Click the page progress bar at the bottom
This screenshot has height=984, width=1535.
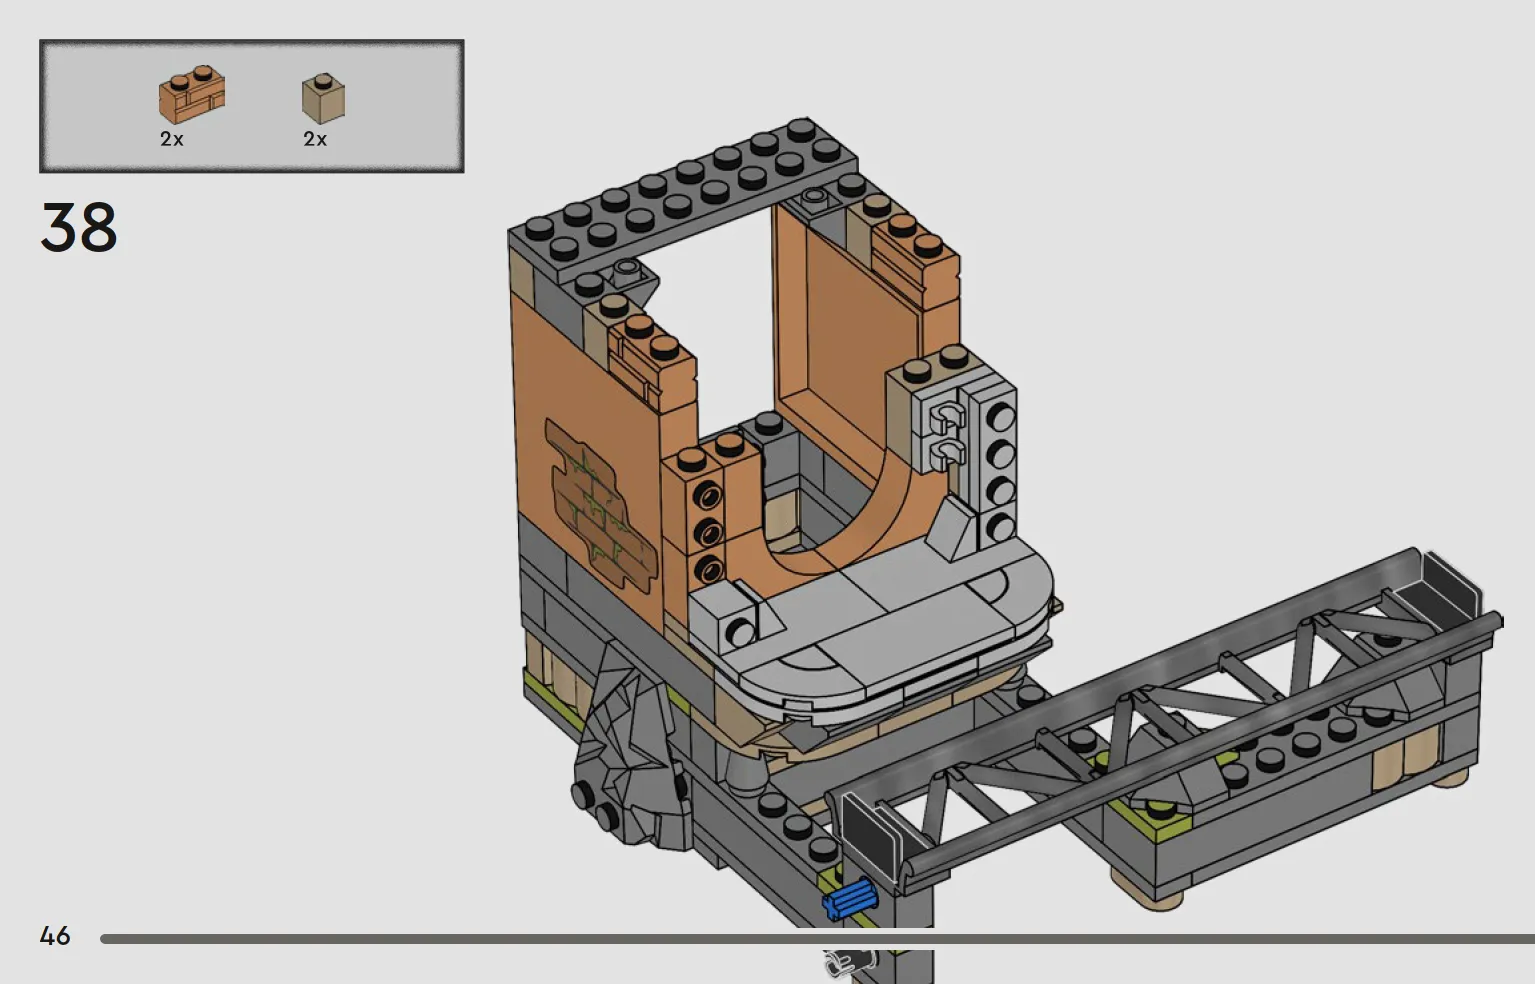pos(817,939)
